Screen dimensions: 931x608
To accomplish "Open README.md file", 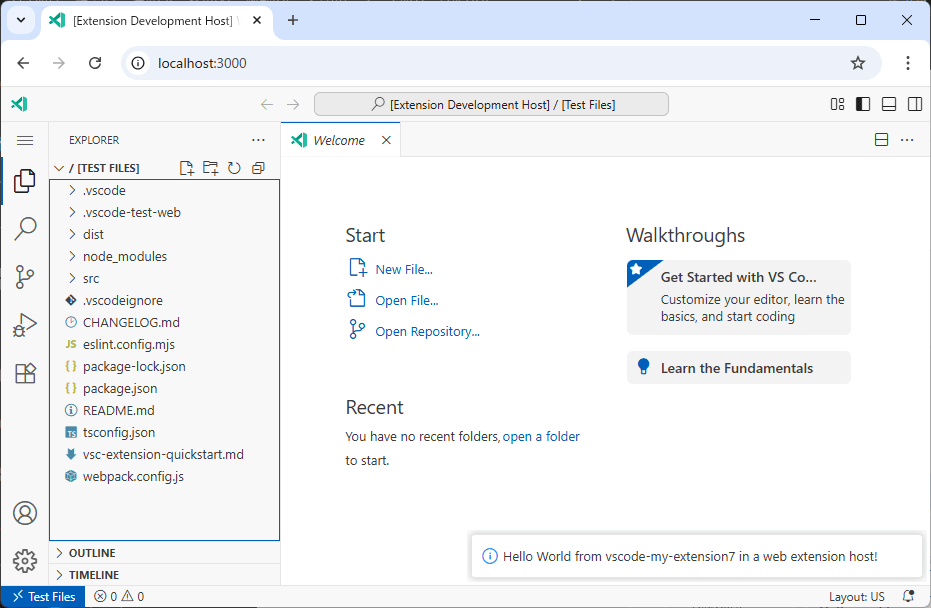I will [165, 410].
